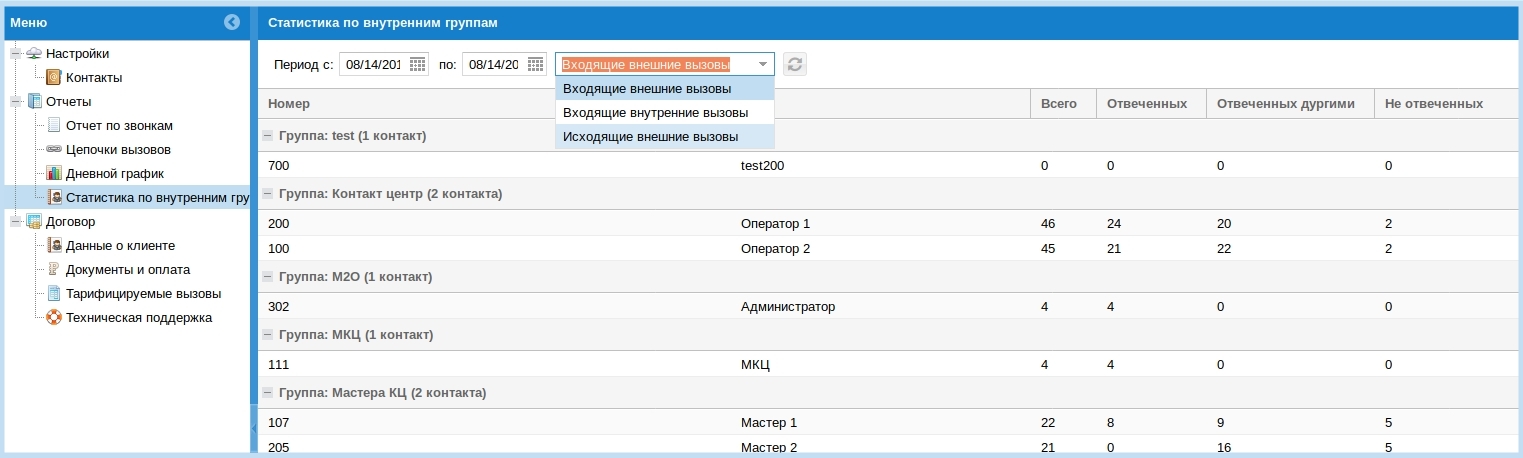Collapse group Мастера КЦ
This screenshot has height=458, width=1523.
[267, 393]
